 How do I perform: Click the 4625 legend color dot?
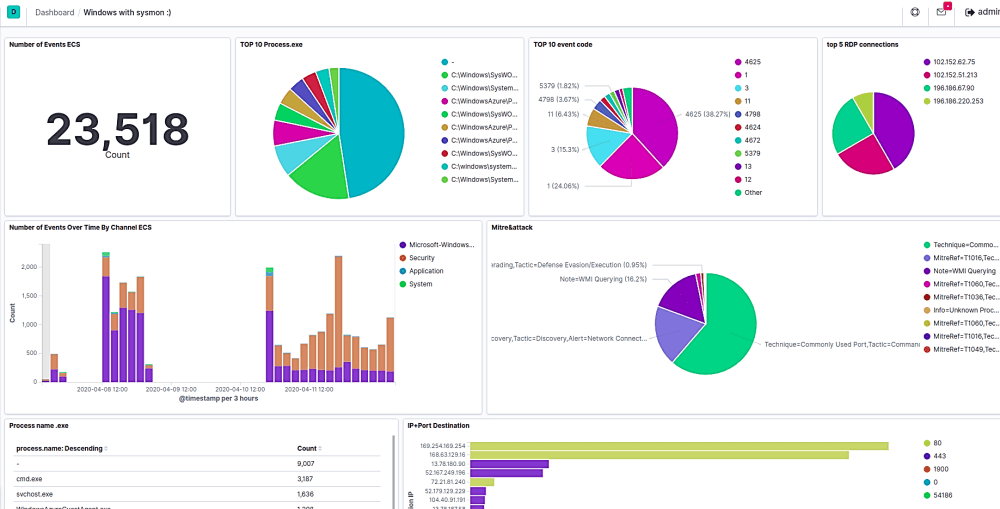click(x=737, y=61)
